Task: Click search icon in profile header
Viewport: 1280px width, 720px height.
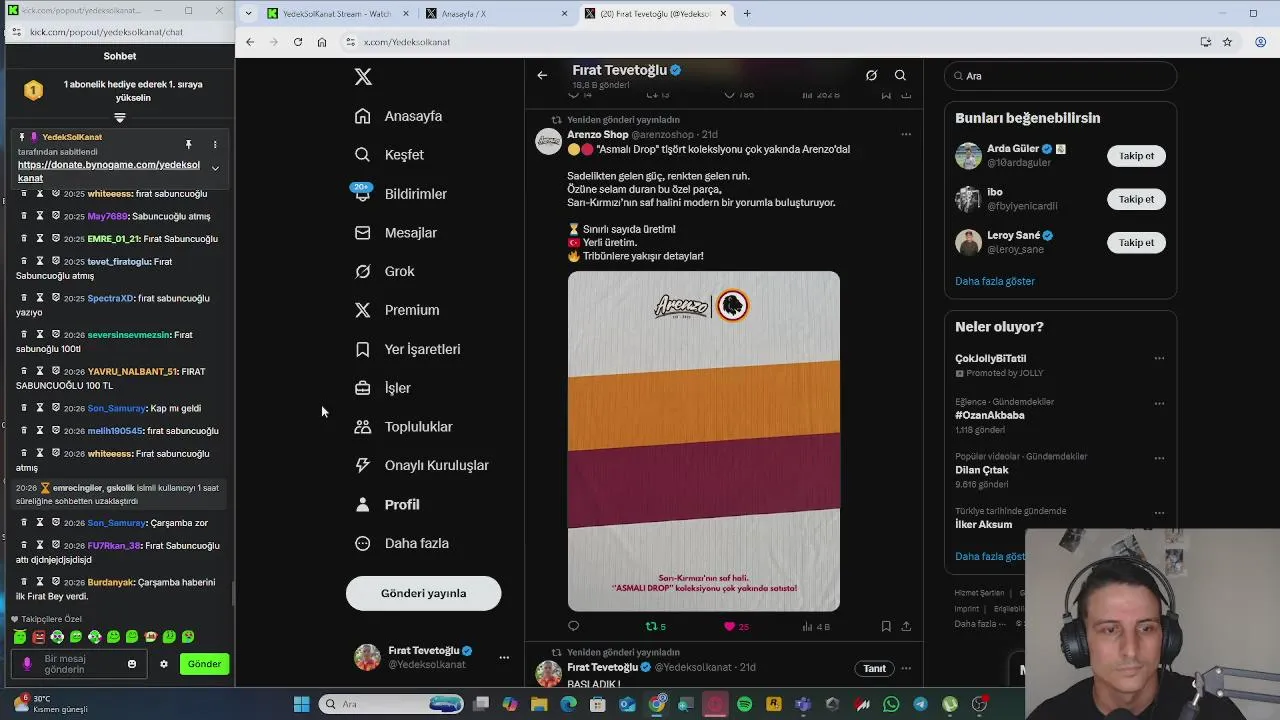Action: pos(900,75)
